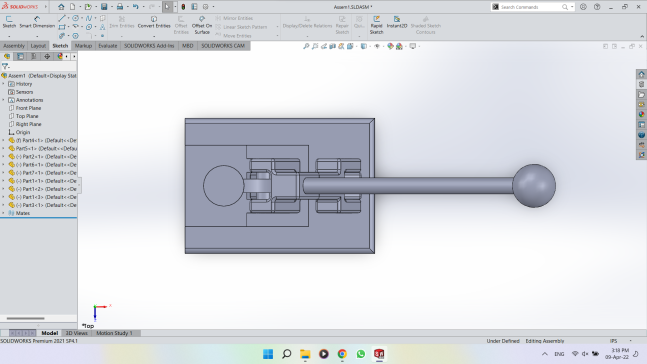Expand the History folder in the tree
The image size is (647, 364).
coord(3,84)
